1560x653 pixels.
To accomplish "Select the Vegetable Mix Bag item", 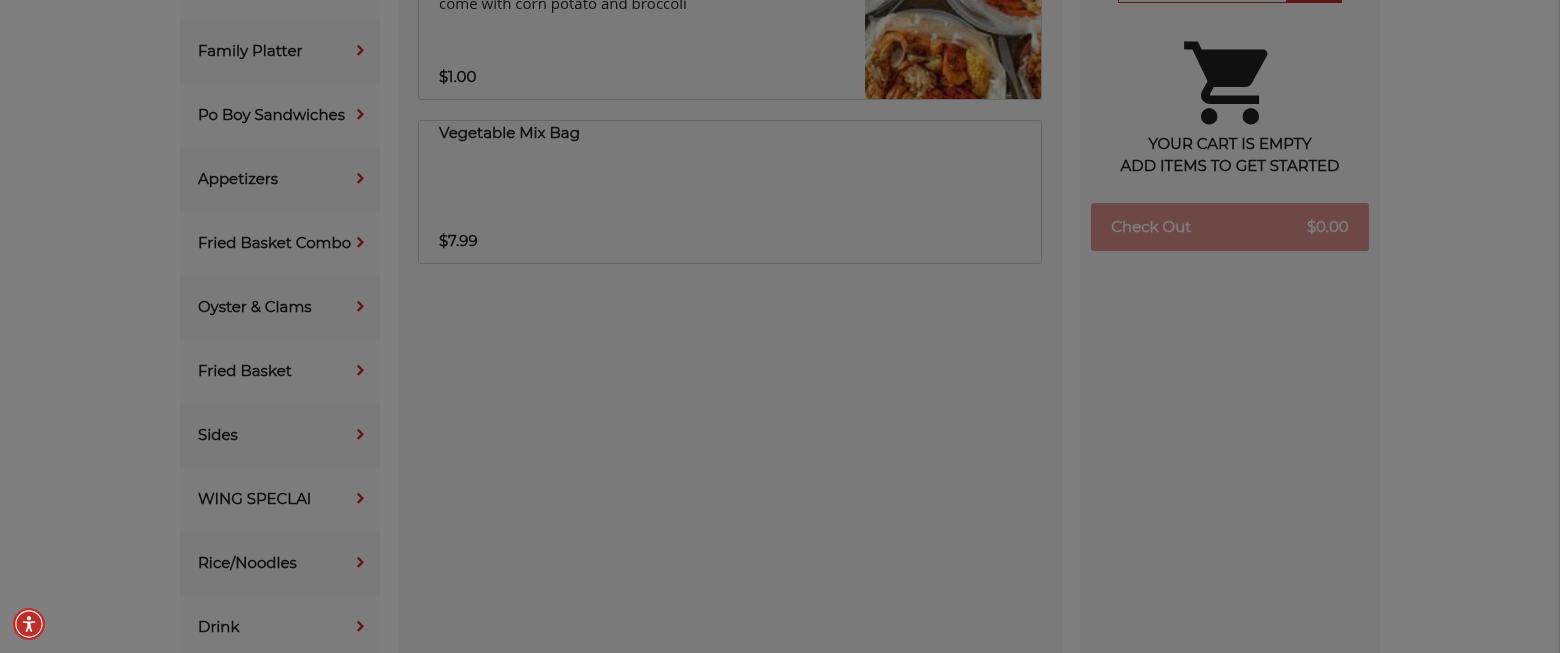I will pos(730,192).
